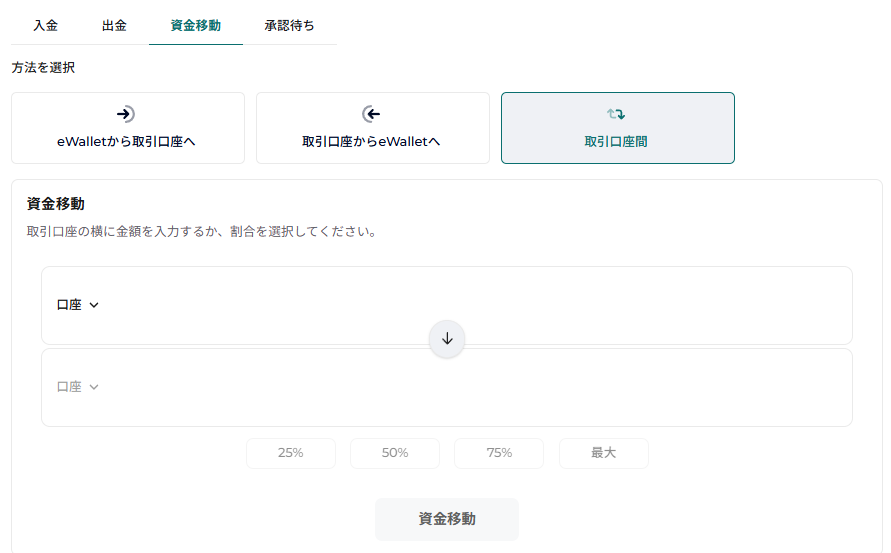This screenshot has width=891, height=553.
Task: Open the 入金 tab
Action: [x=45, y=26]
